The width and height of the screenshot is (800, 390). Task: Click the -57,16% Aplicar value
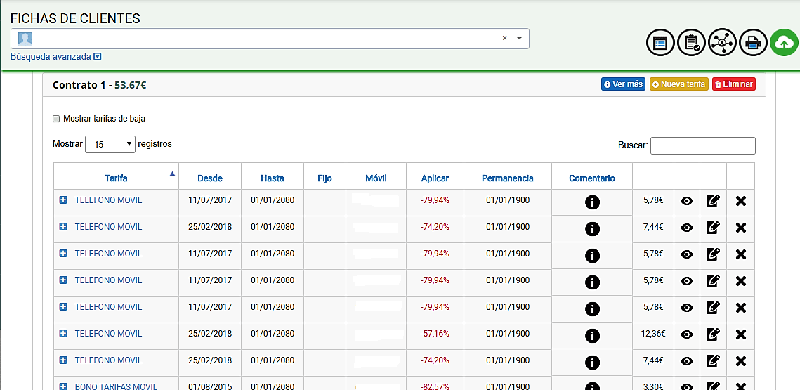436,334
